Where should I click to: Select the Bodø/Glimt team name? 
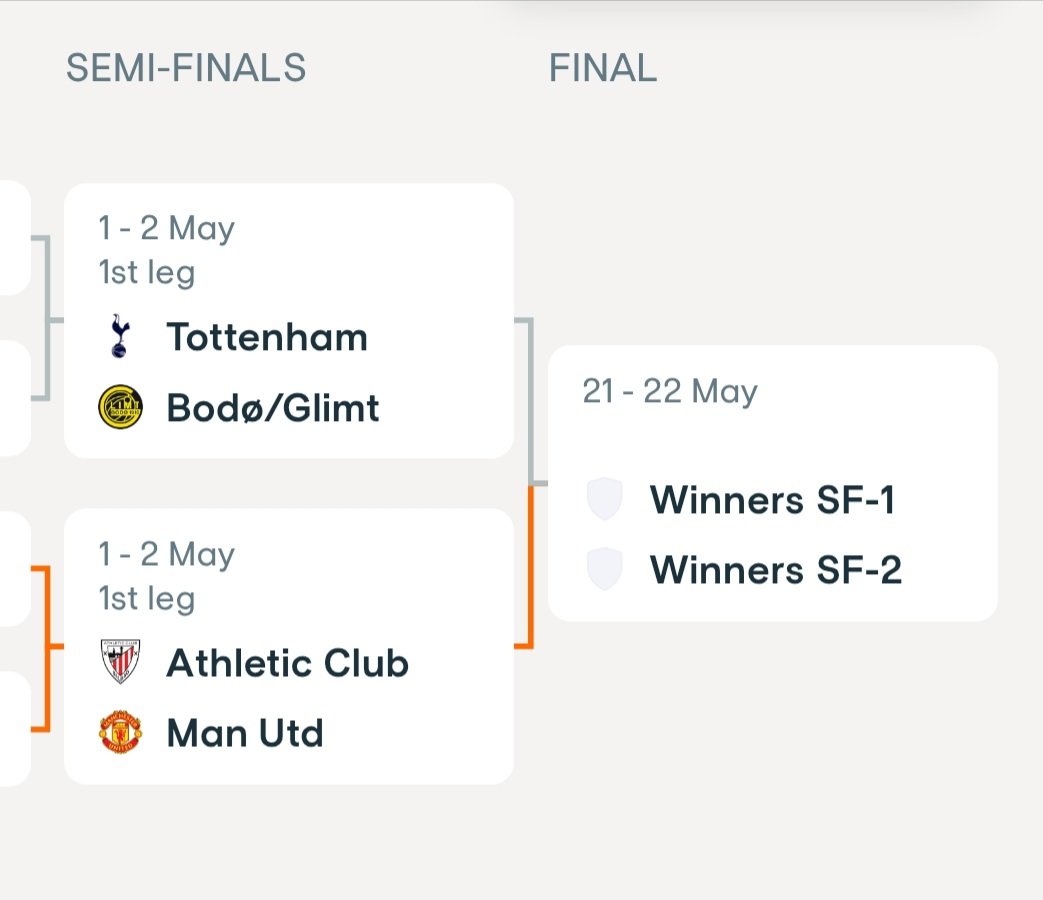(x=273, y=407)
